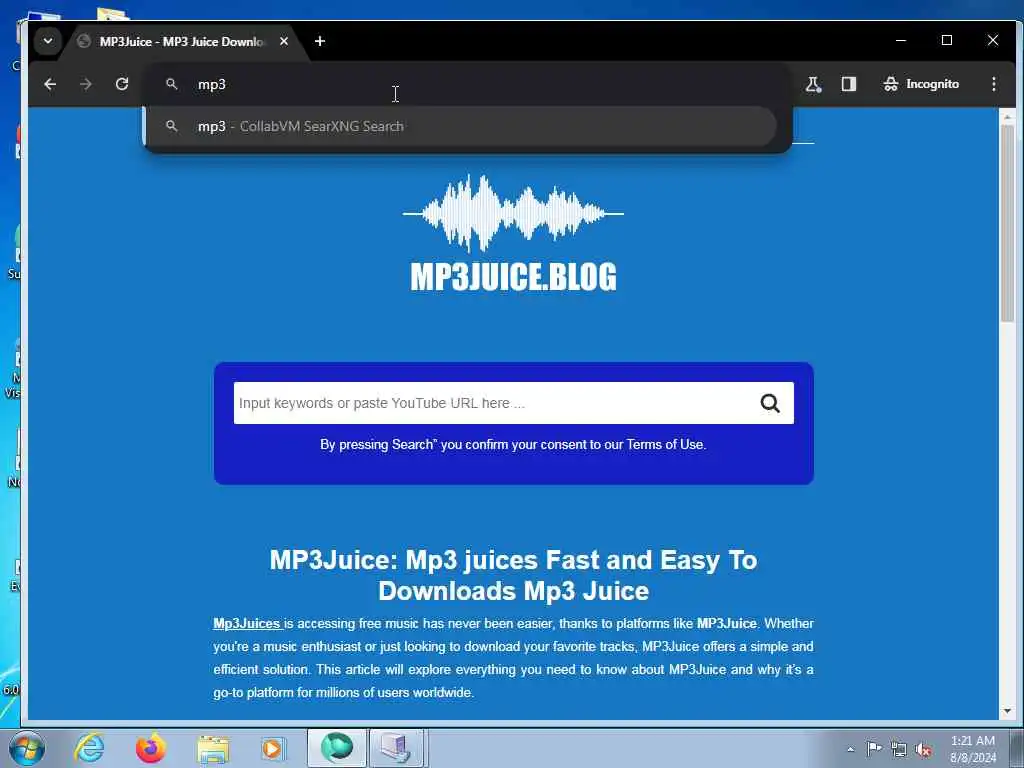Click the Incognito indicator

click(921, 84)
